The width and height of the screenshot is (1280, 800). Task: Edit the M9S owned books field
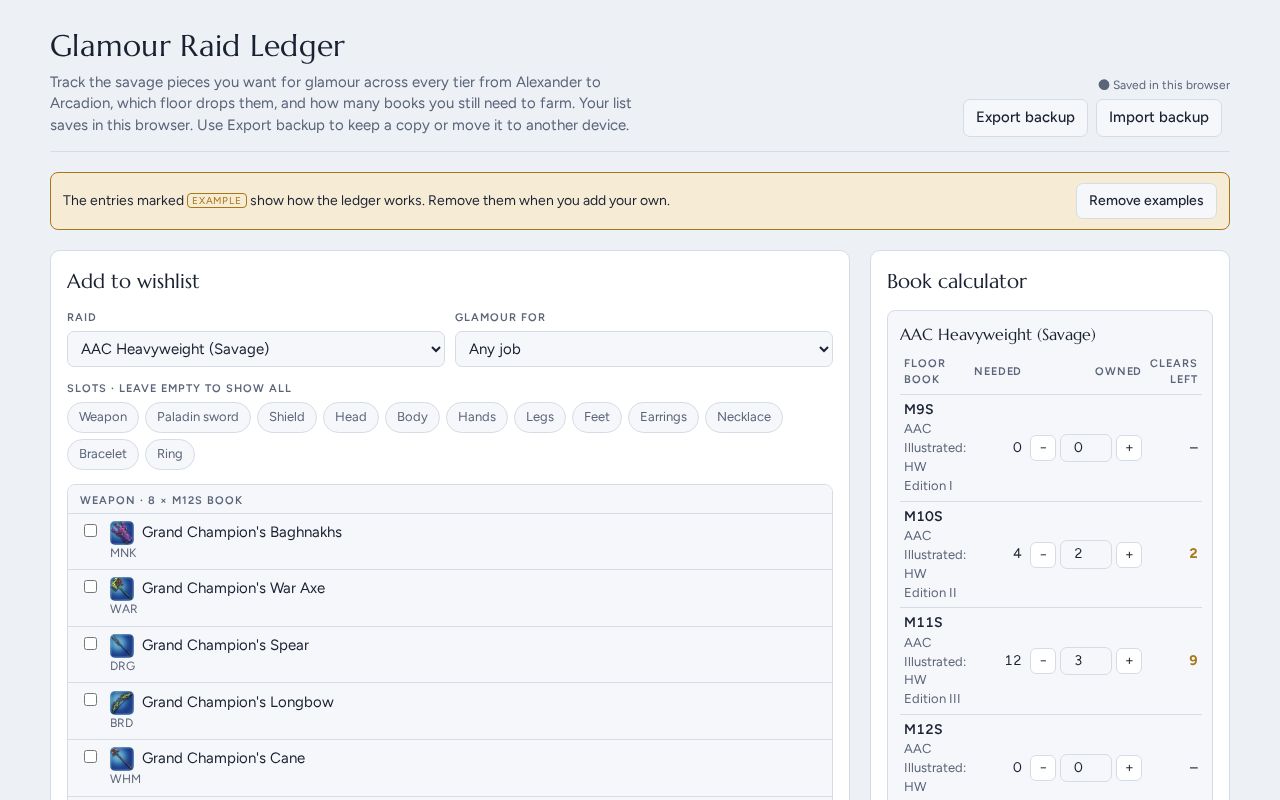(1086, 448)
